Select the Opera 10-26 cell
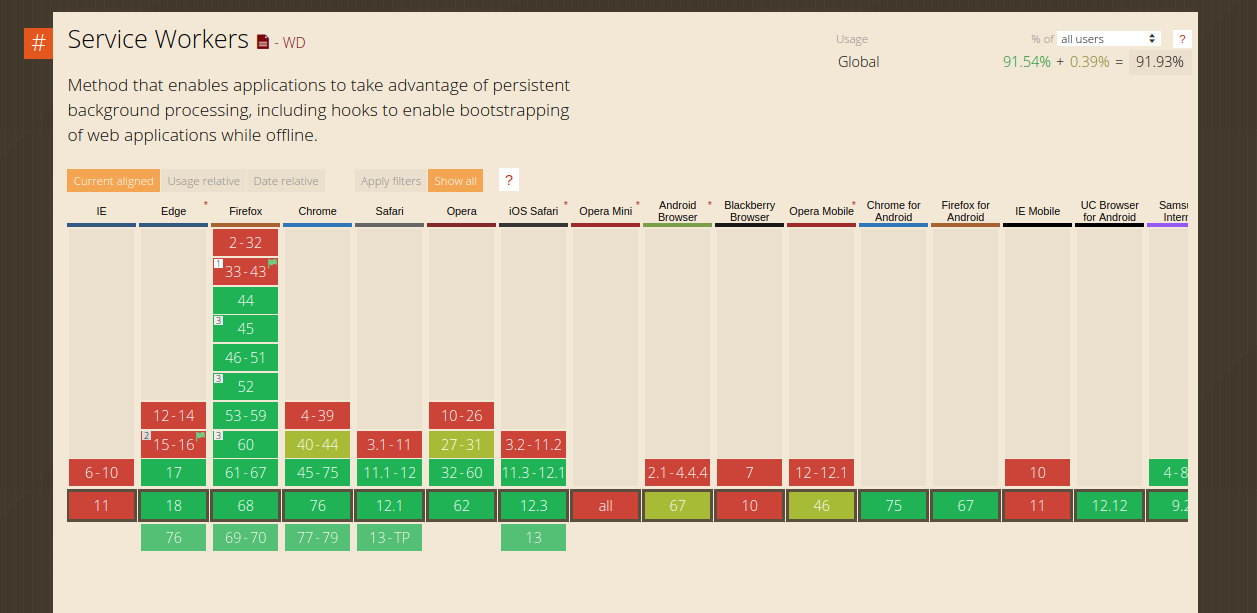 coord(461,415)
